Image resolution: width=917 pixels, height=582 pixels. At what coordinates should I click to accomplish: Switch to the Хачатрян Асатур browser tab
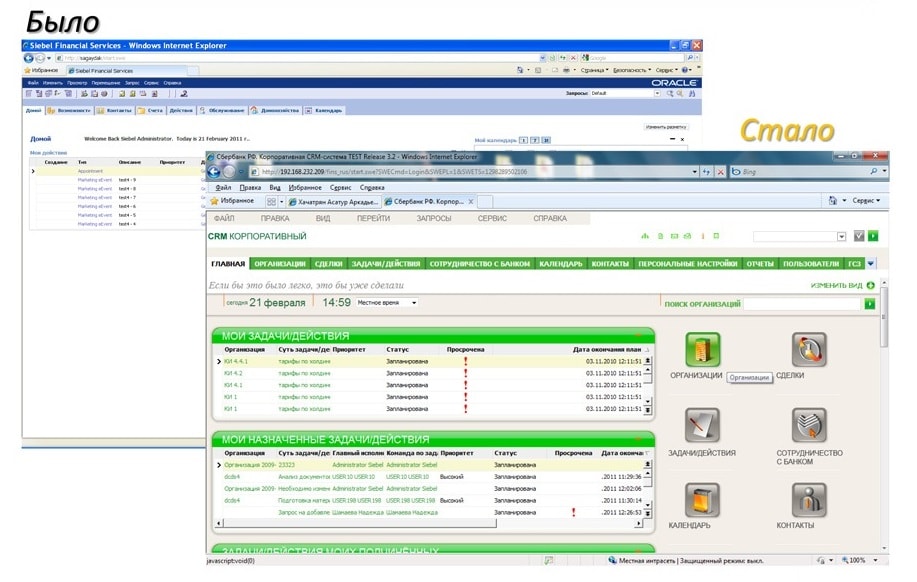(334, 202)
